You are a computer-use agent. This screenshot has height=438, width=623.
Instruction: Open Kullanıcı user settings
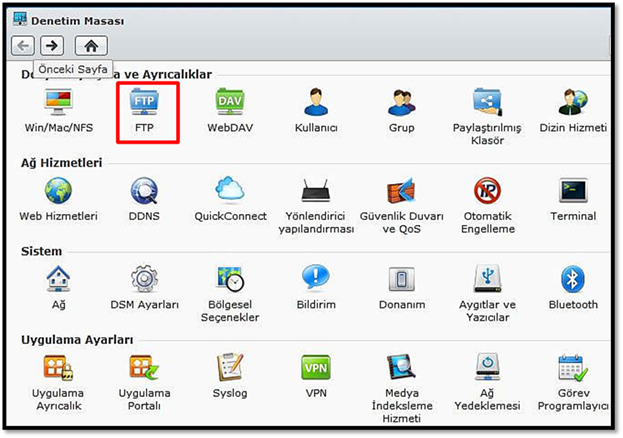coord(316,105)
